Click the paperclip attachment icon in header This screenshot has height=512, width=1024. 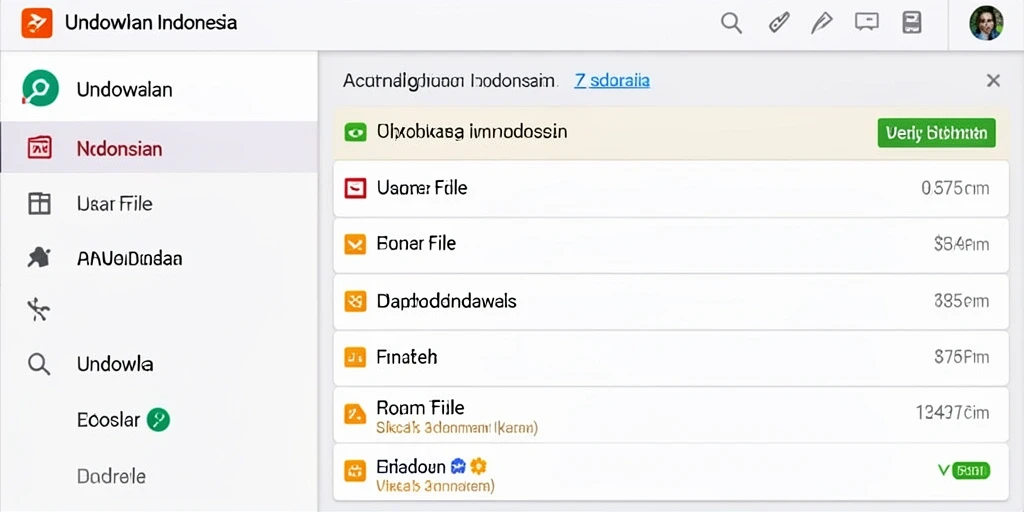click(x=777, y=24)
